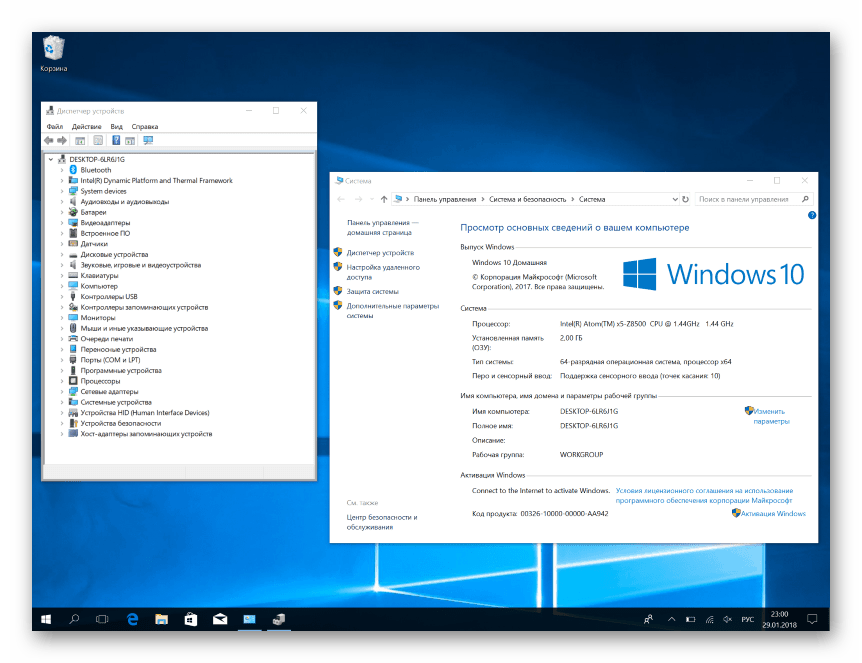Open the Recycle Bin Корзина on desktop

coord(53,53)
